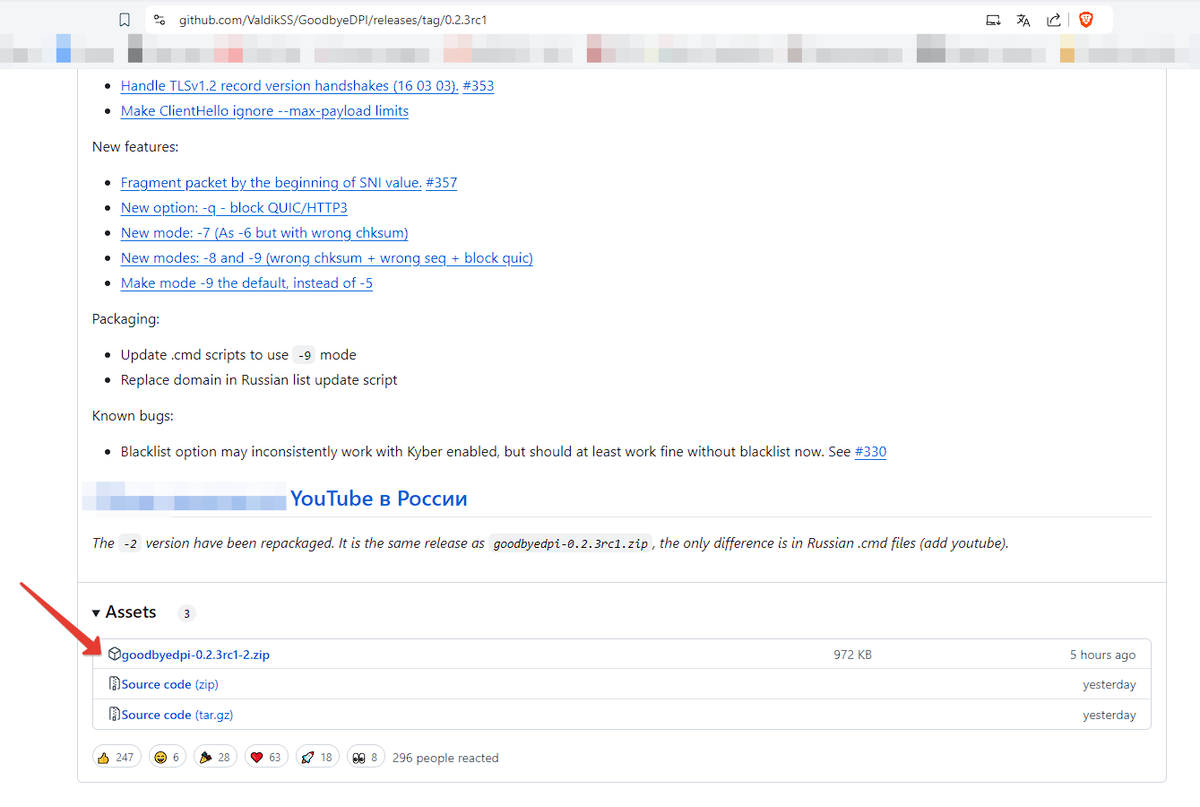The image size is (1200, 807).
Task: Add the heart reaction (63)
Action: [x=266, y=757]
